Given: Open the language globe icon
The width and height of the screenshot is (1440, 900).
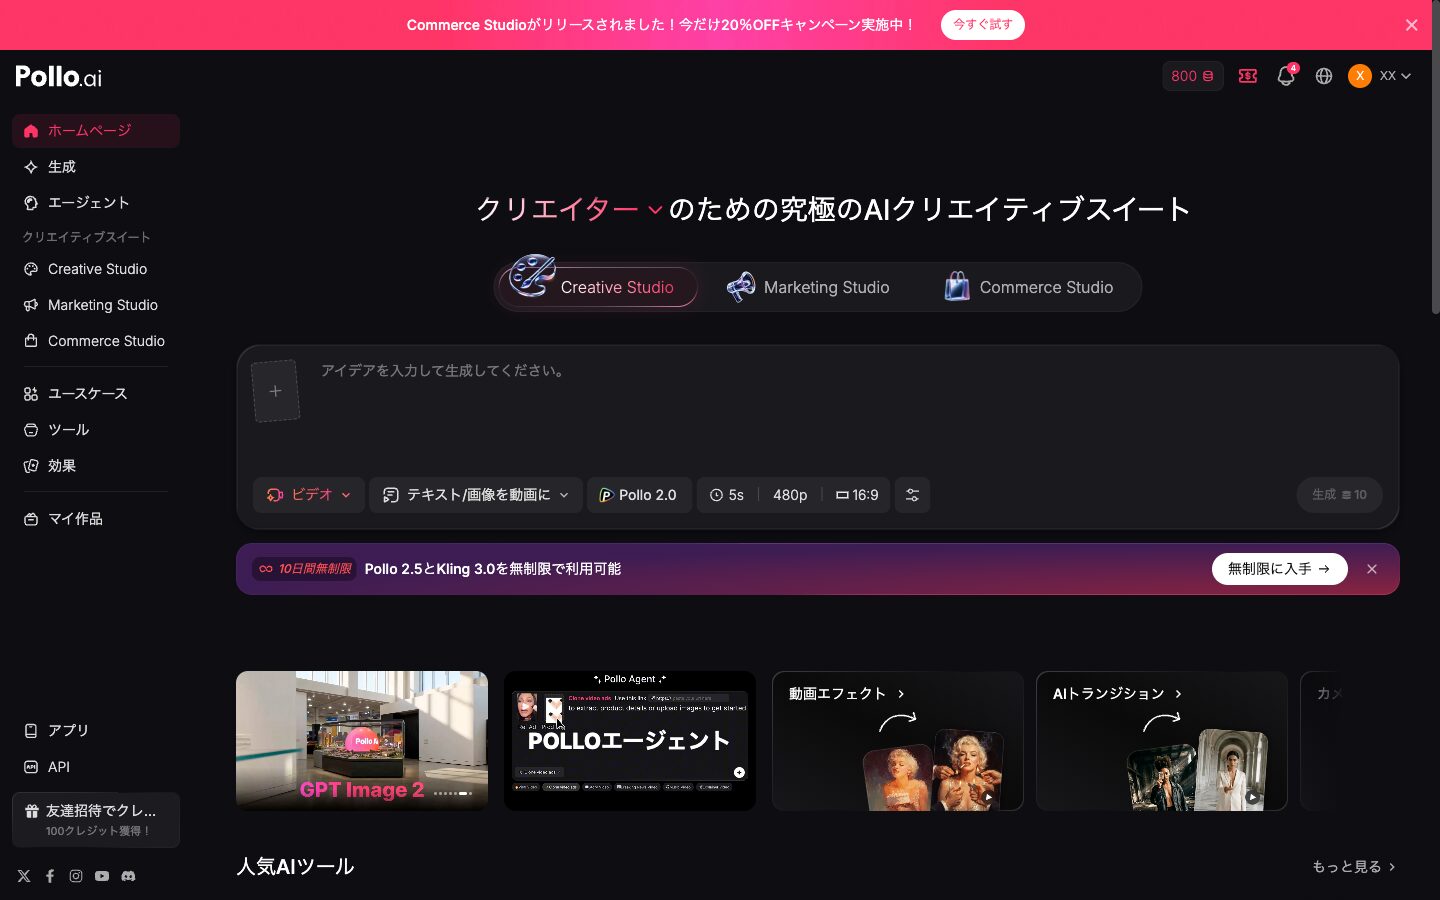Looking at the screenshot, I should [x=1324, y=76].
